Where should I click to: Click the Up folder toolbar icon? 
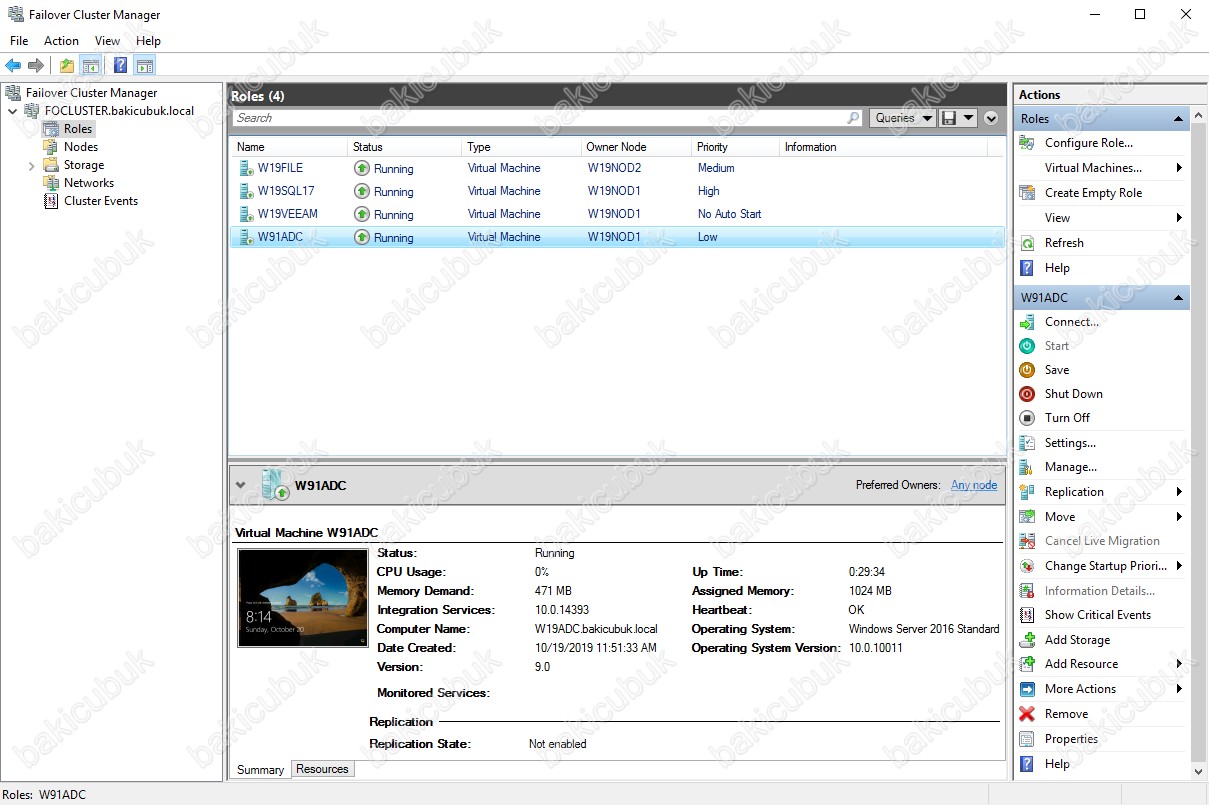click(66, 66)
